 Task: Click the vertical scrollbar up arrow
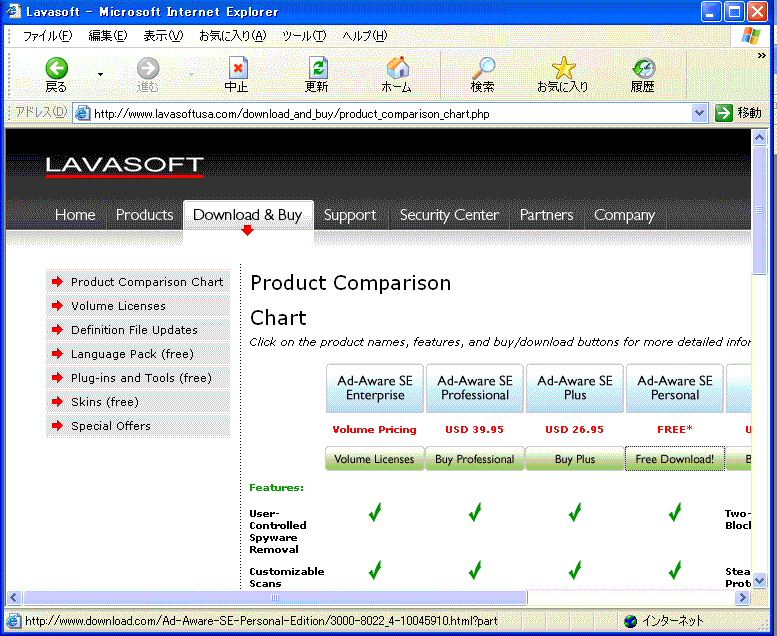pos(759,137)
